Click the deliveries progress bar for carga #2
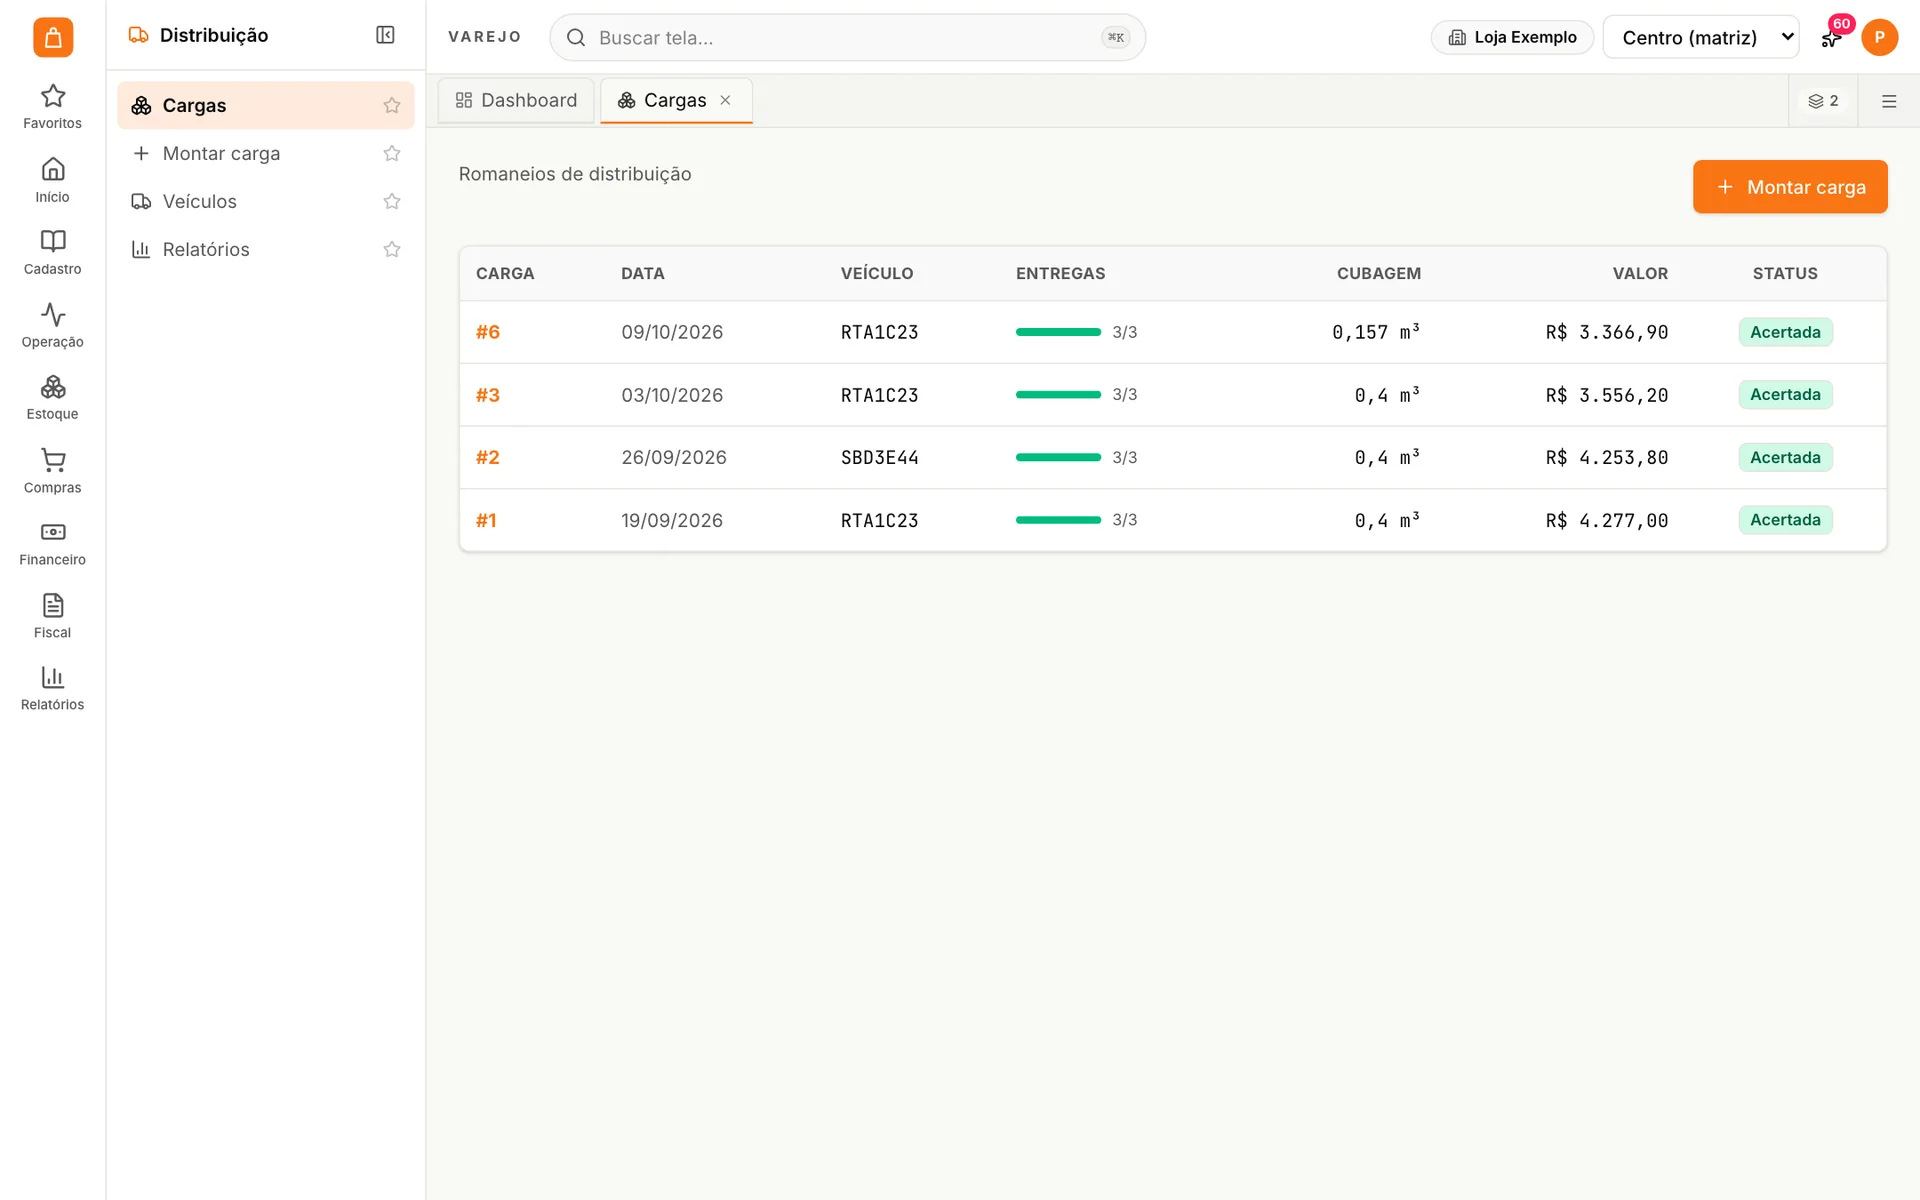Image resolution: width=1920 pixels, height=1200 pixels. [1058, 457]
